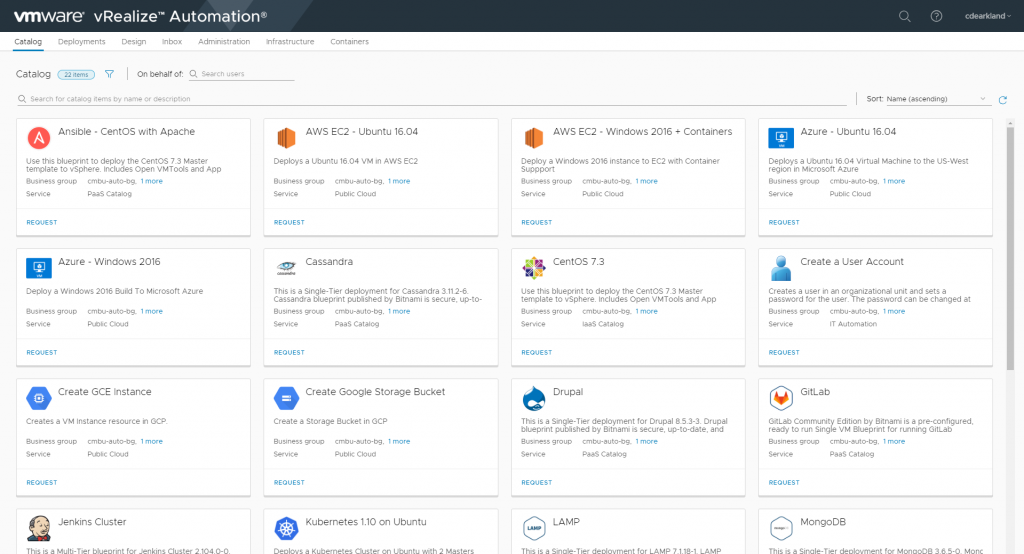Click '1 more' link in Azure - Windows 2016

pos(152,311)
